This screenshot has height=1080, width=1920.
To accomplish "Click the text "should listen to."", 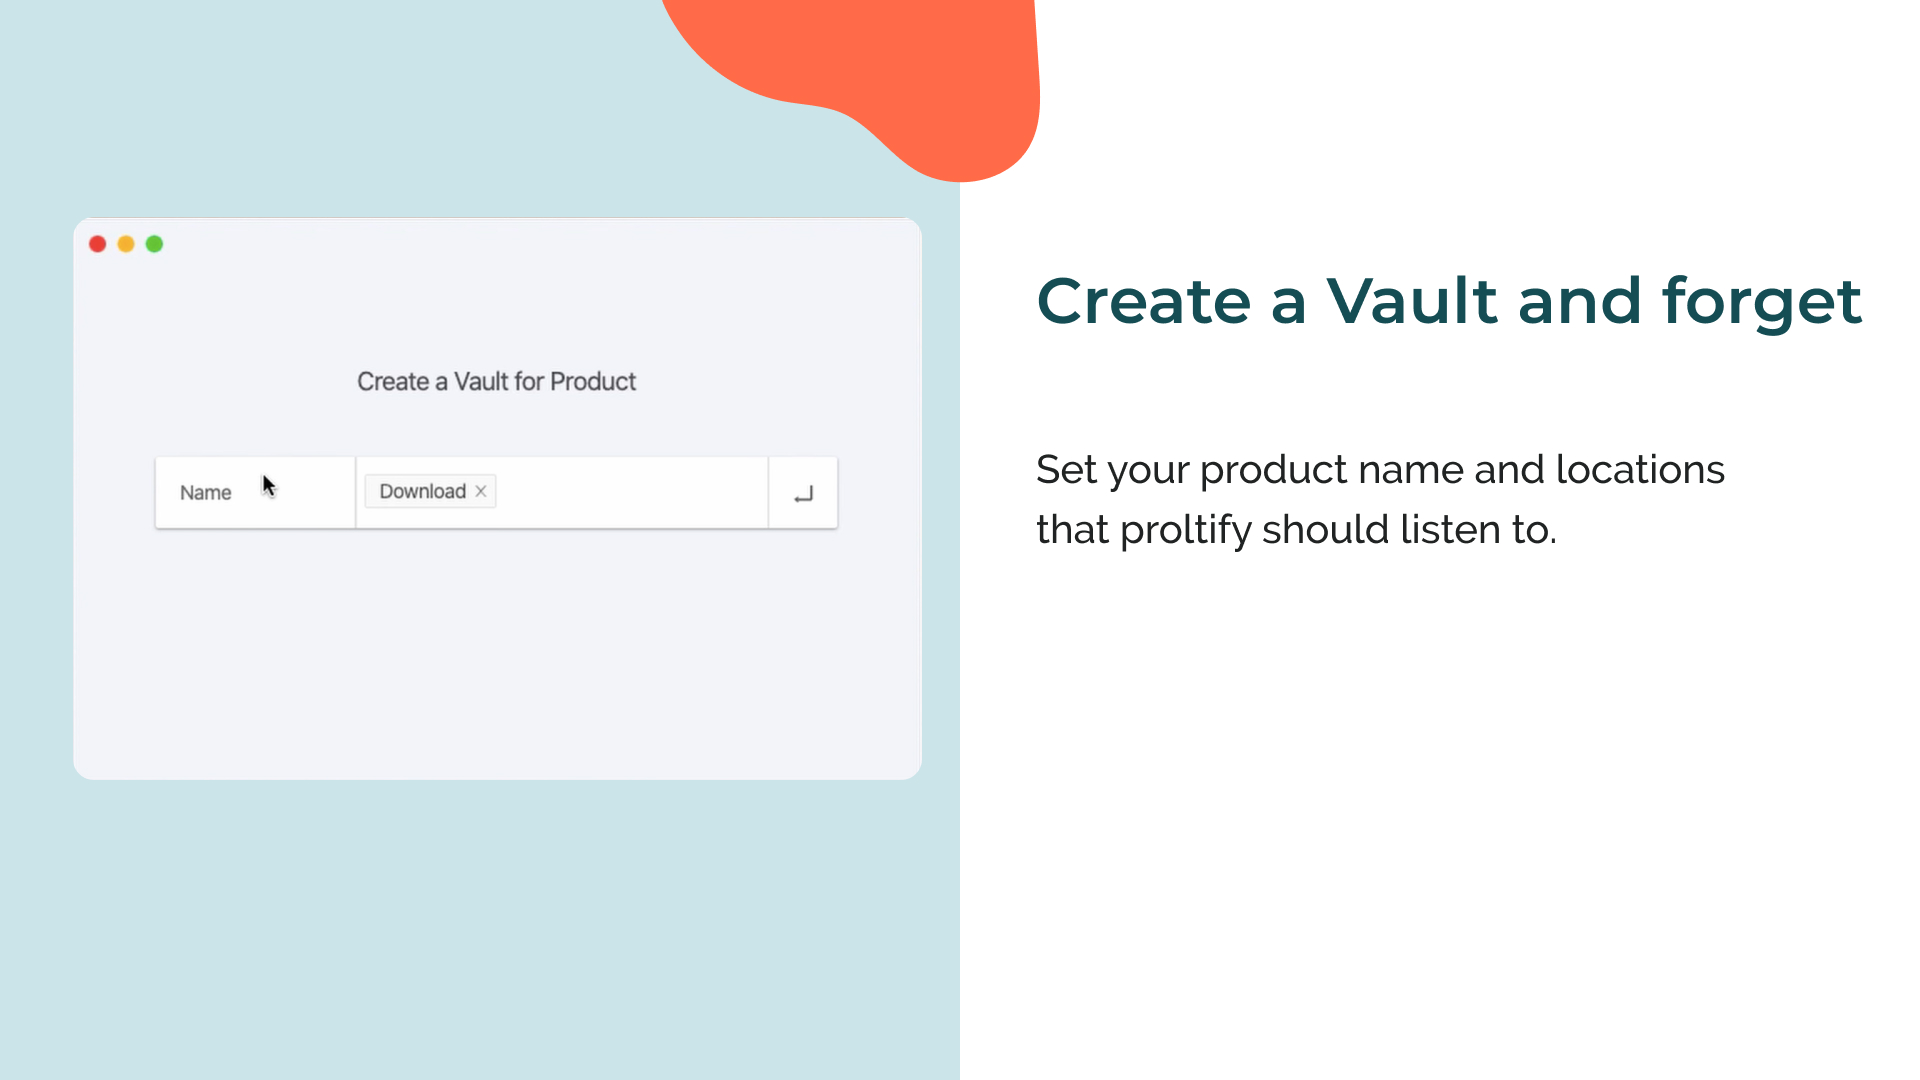I will point(1409,529).
